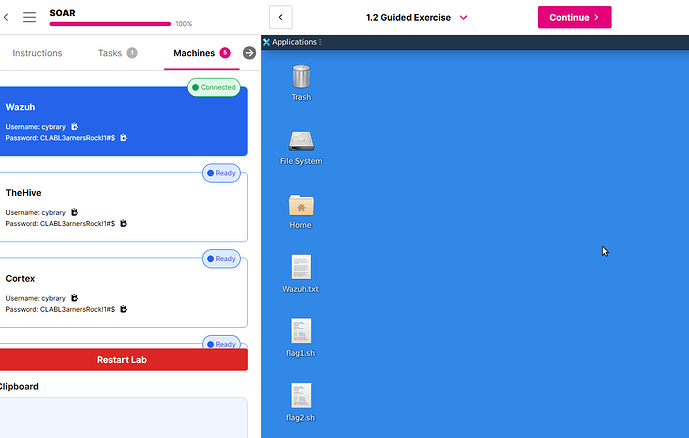Click the Continue button

pos(574,17)
